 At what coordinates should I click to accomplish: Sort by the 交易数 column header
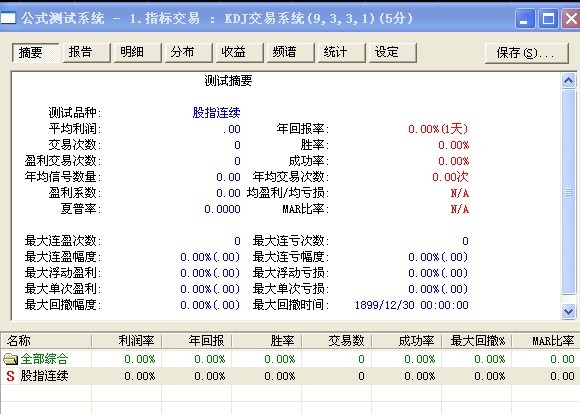(x=337, y=340)
